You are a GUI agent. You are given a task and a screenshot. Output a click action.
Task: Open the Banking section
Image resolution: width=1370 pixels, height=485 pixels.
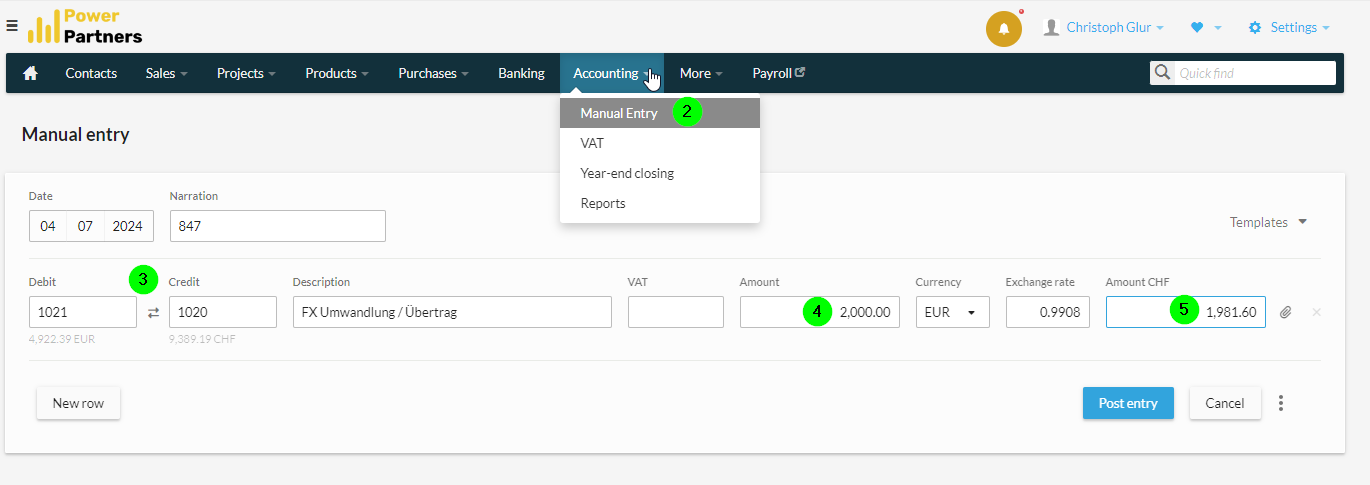pyautogui.click(x=521, y=73)
